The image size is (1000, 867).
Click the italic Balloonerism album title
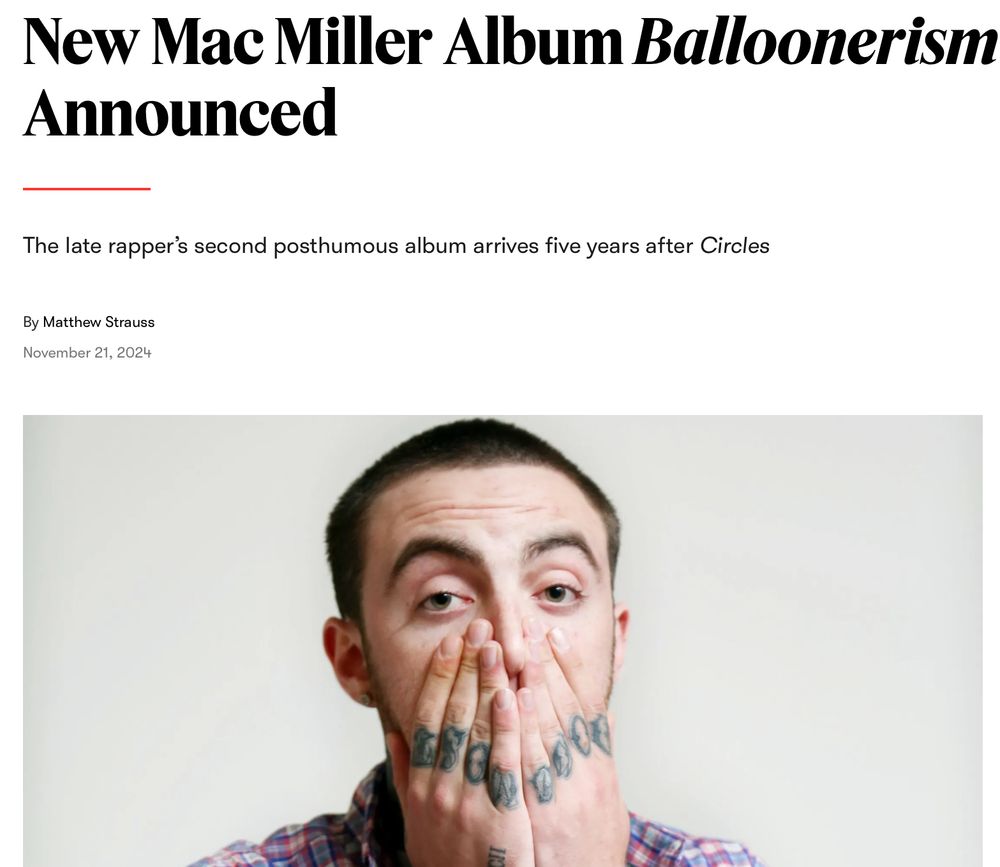pos(815,42)
